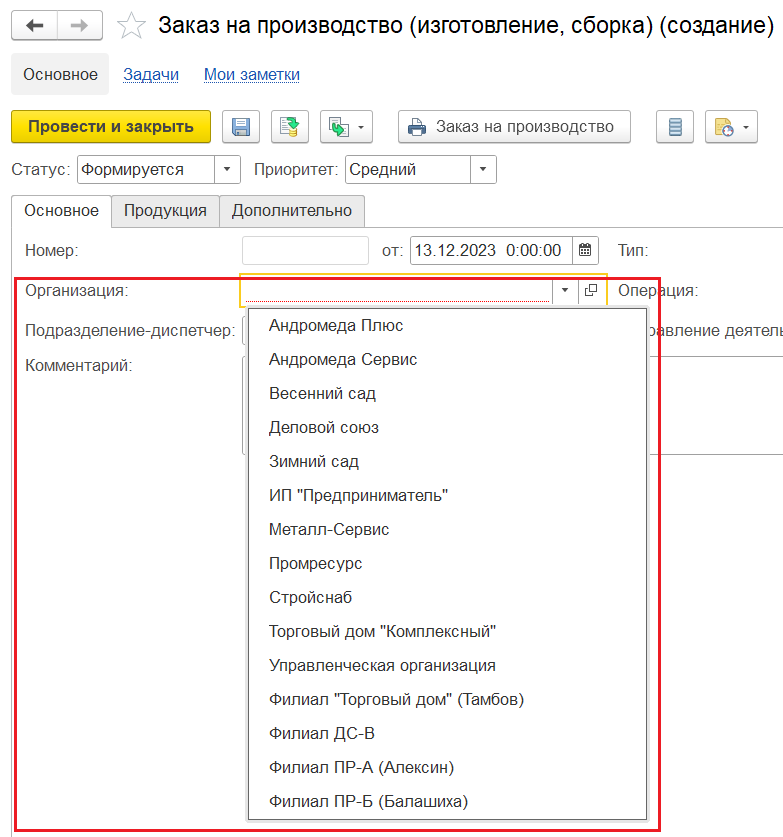Print the Заказ на производство form
Screen dimensions: 783x837
[x=514, y=127]
